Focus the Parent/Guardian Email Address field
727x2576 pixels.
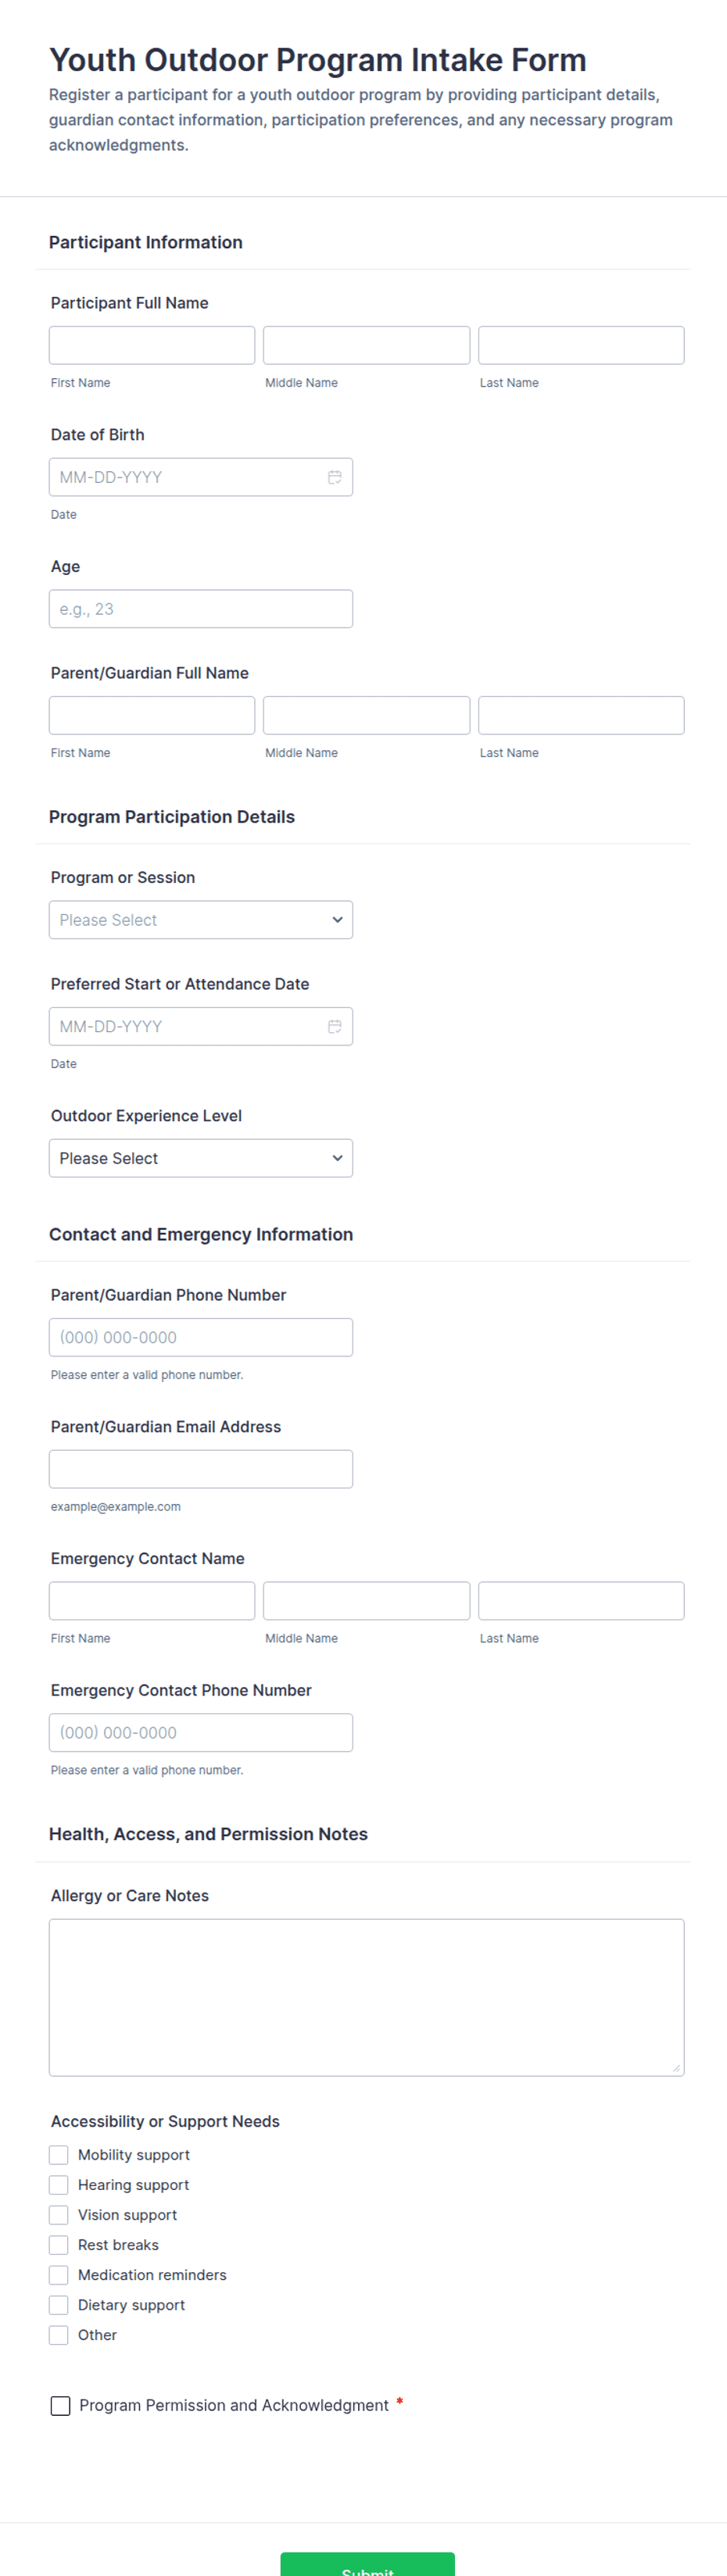201,1469
